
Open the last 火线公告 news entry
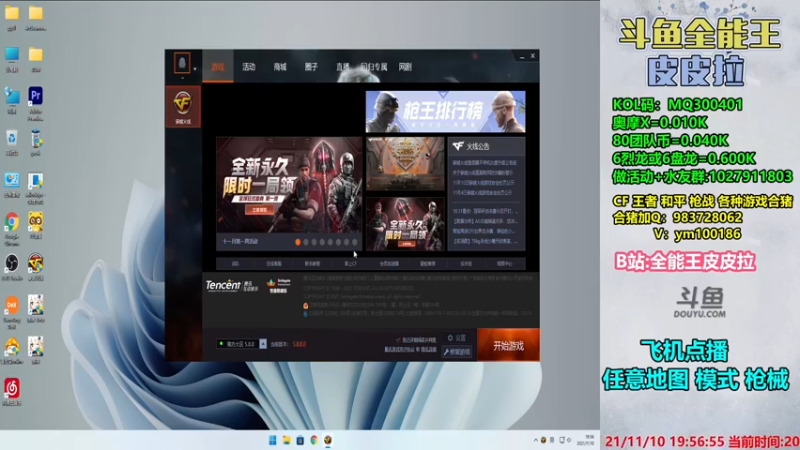[485, 241]
